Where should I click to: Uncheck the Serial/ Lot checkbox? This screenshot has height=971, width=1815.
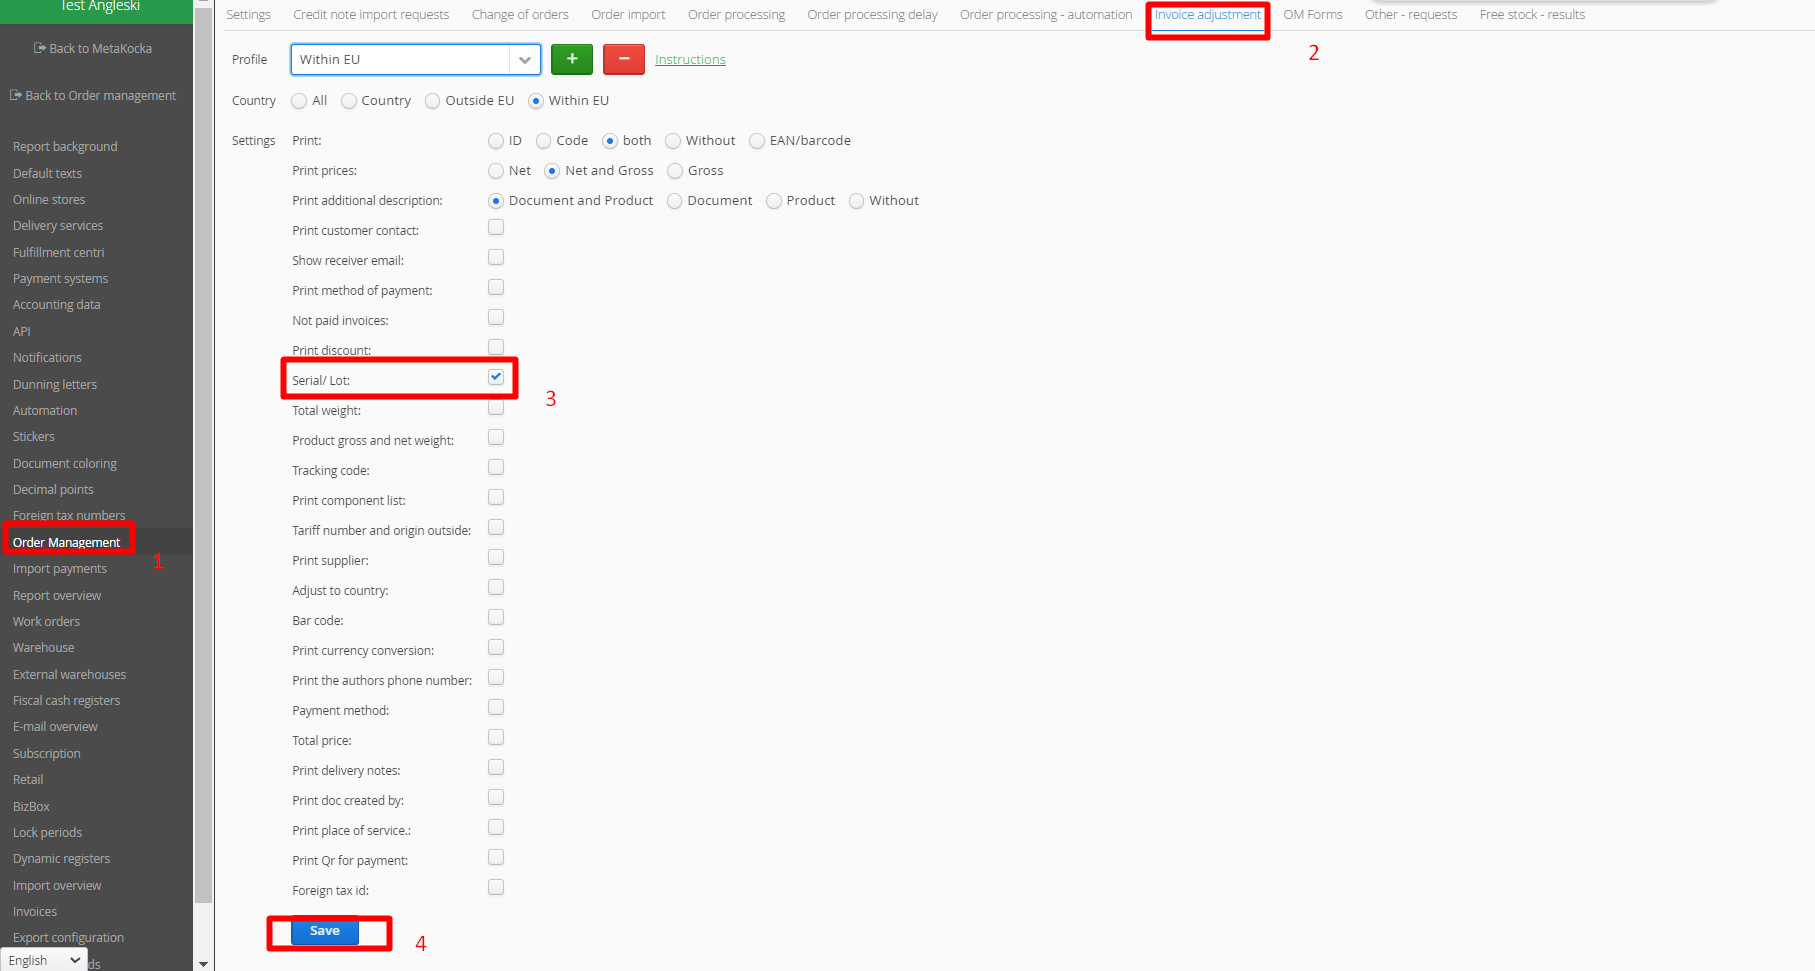coord(496,377)
